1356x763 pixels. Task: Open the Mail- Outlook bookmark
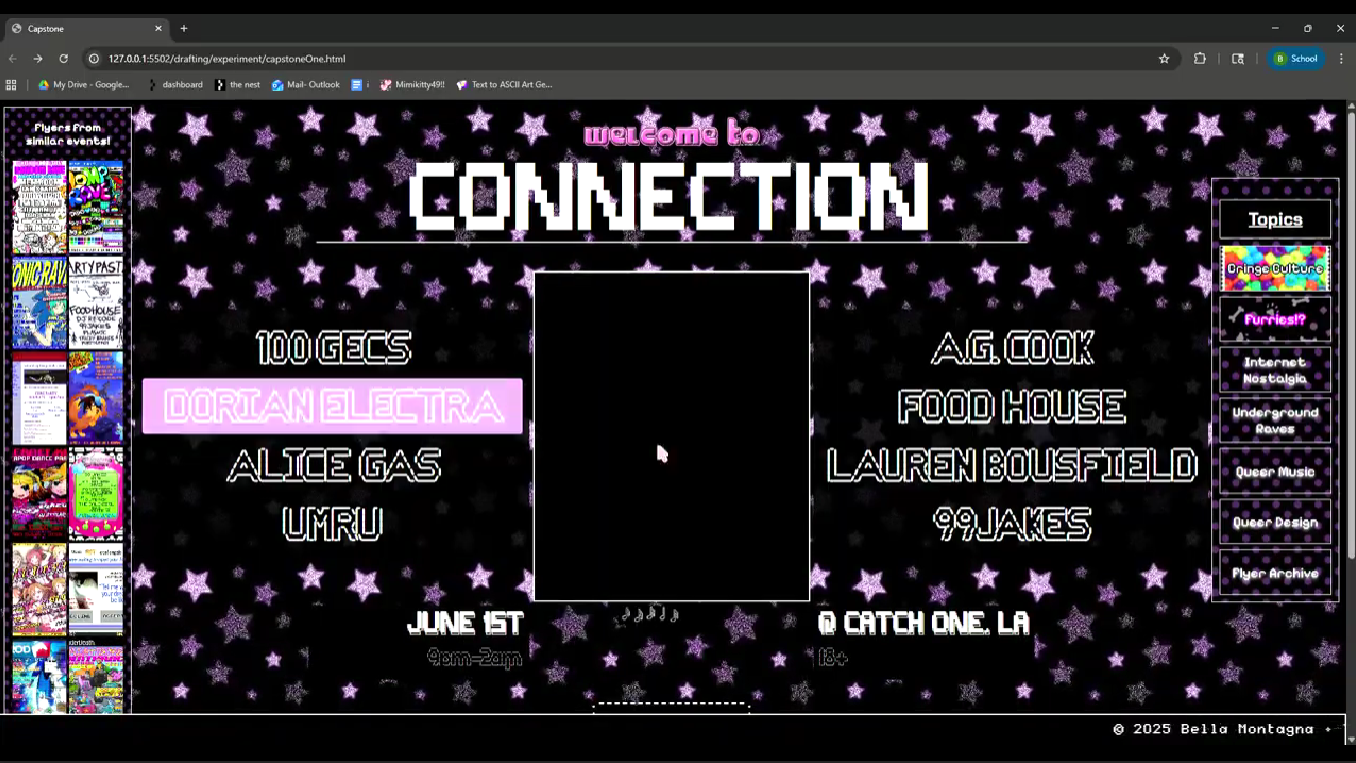pos(306,85)
